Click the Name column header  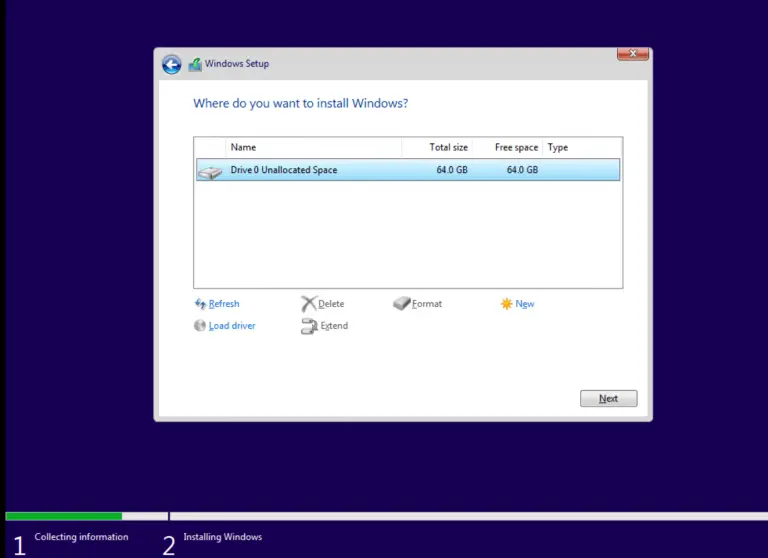coord(313,147)
